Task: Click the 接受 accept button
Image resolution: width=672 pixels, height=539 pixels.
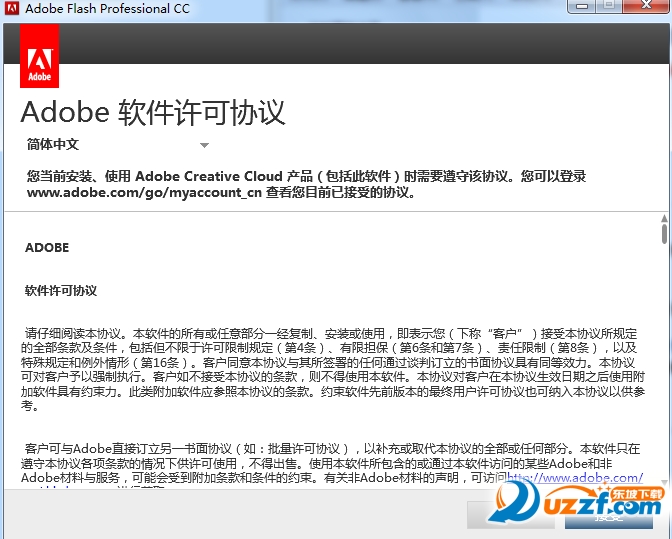Action: 609,515
